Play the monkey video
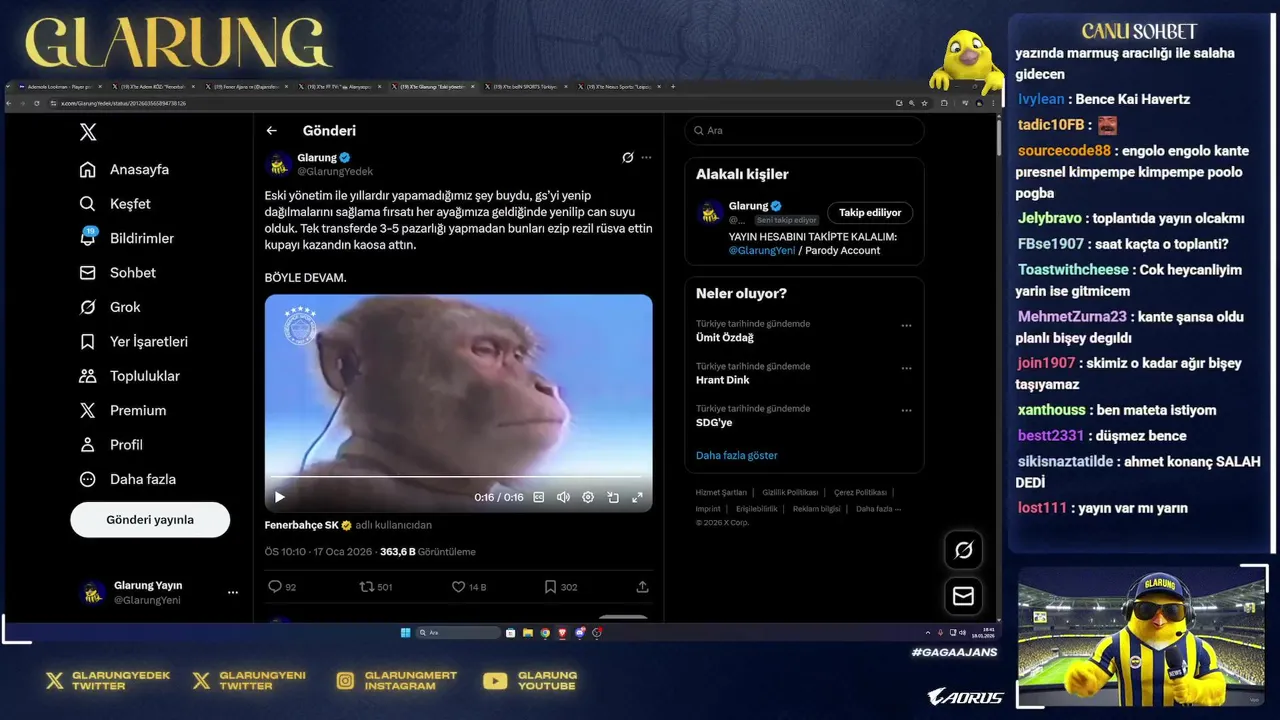Screen dimensions: 1280x720 tap(279, 497)
